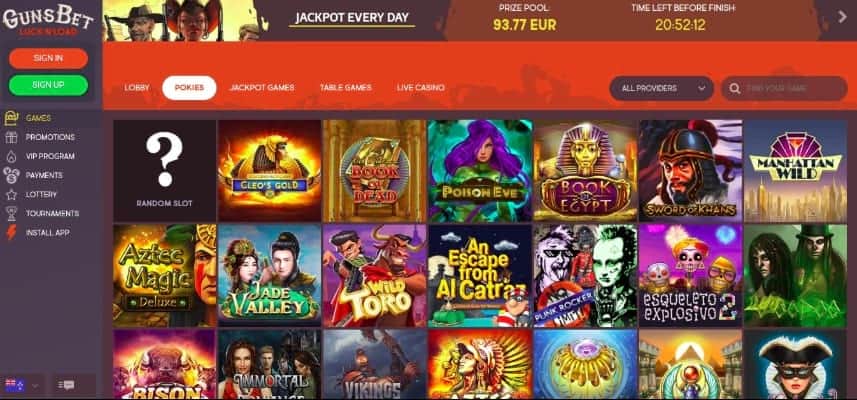The image size is (857, 400).
Task: Open Promotions gift icon
Action: coord(11,137)
